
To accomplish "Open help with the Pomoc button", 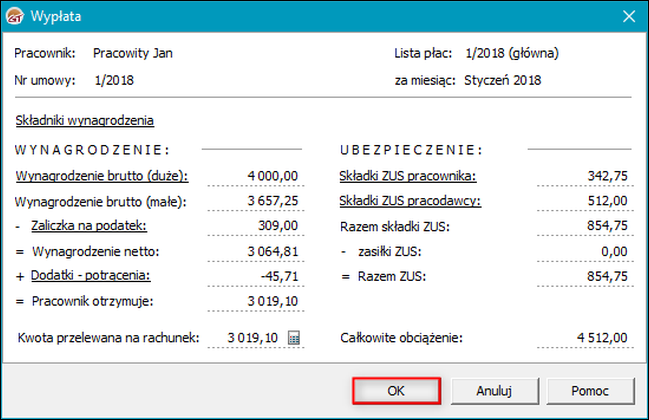I will pyautogui.click(x=587, y=391).
